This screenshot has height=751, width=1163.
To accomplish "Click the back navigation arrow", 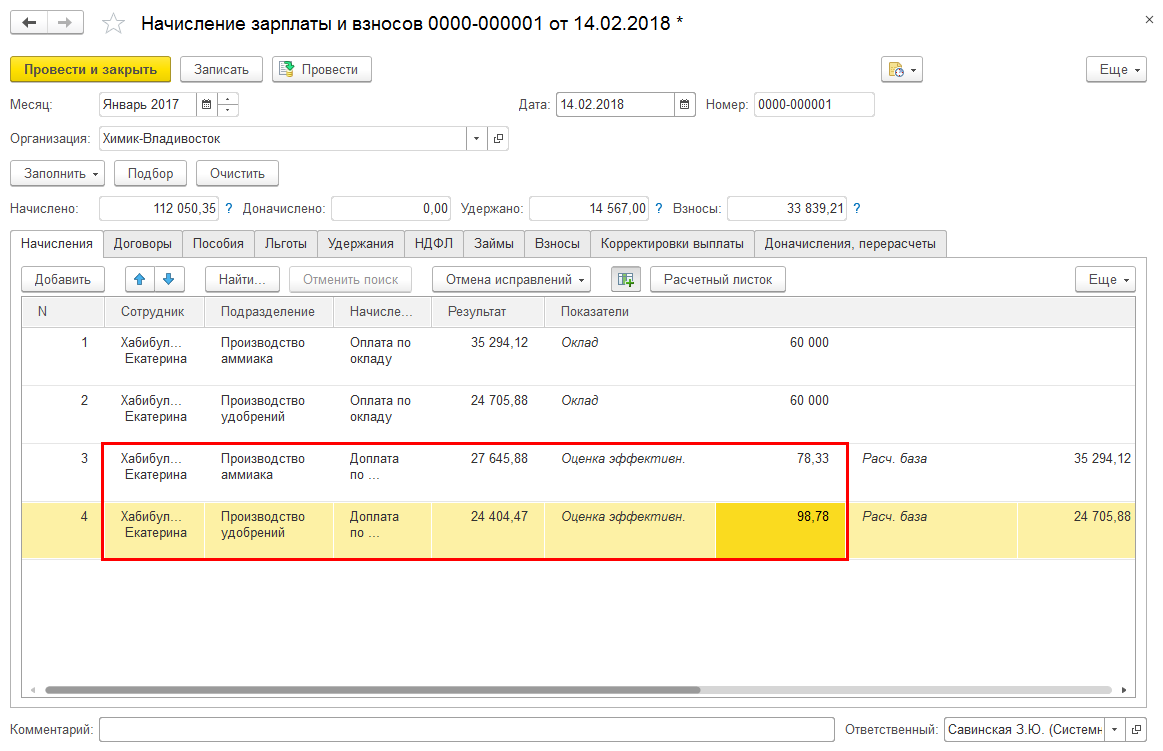I will pyautogui.click(x=29, y=23).
